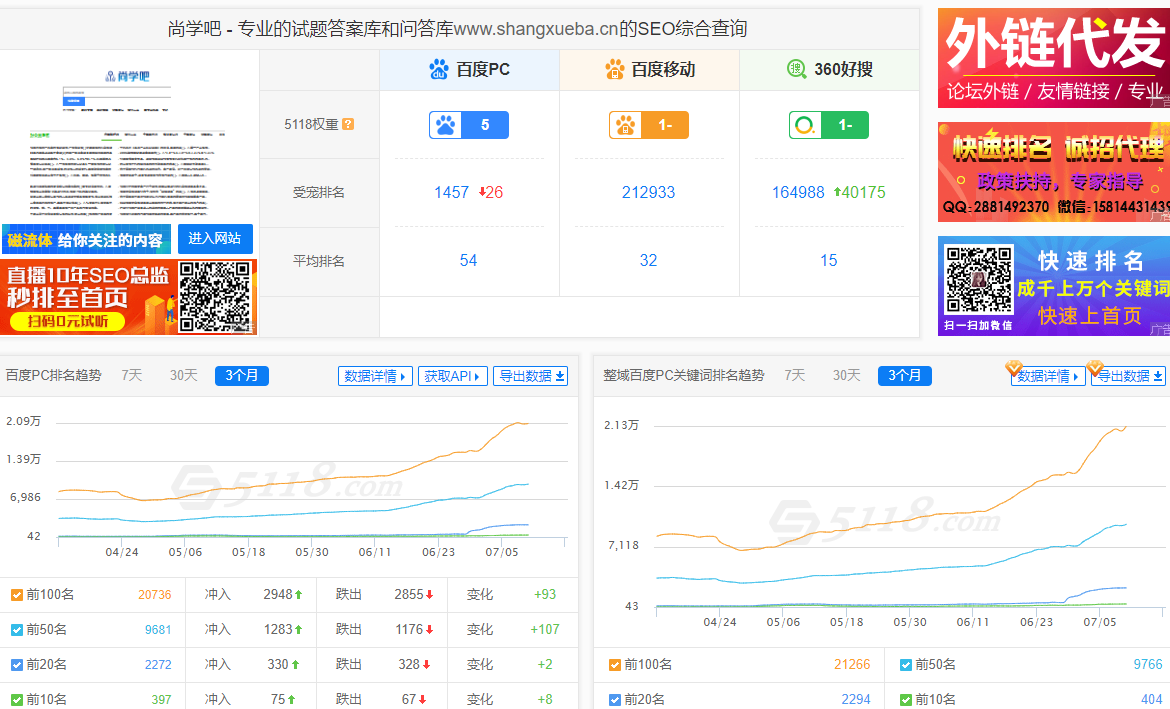Click 360 ranking value 164988

798,193
